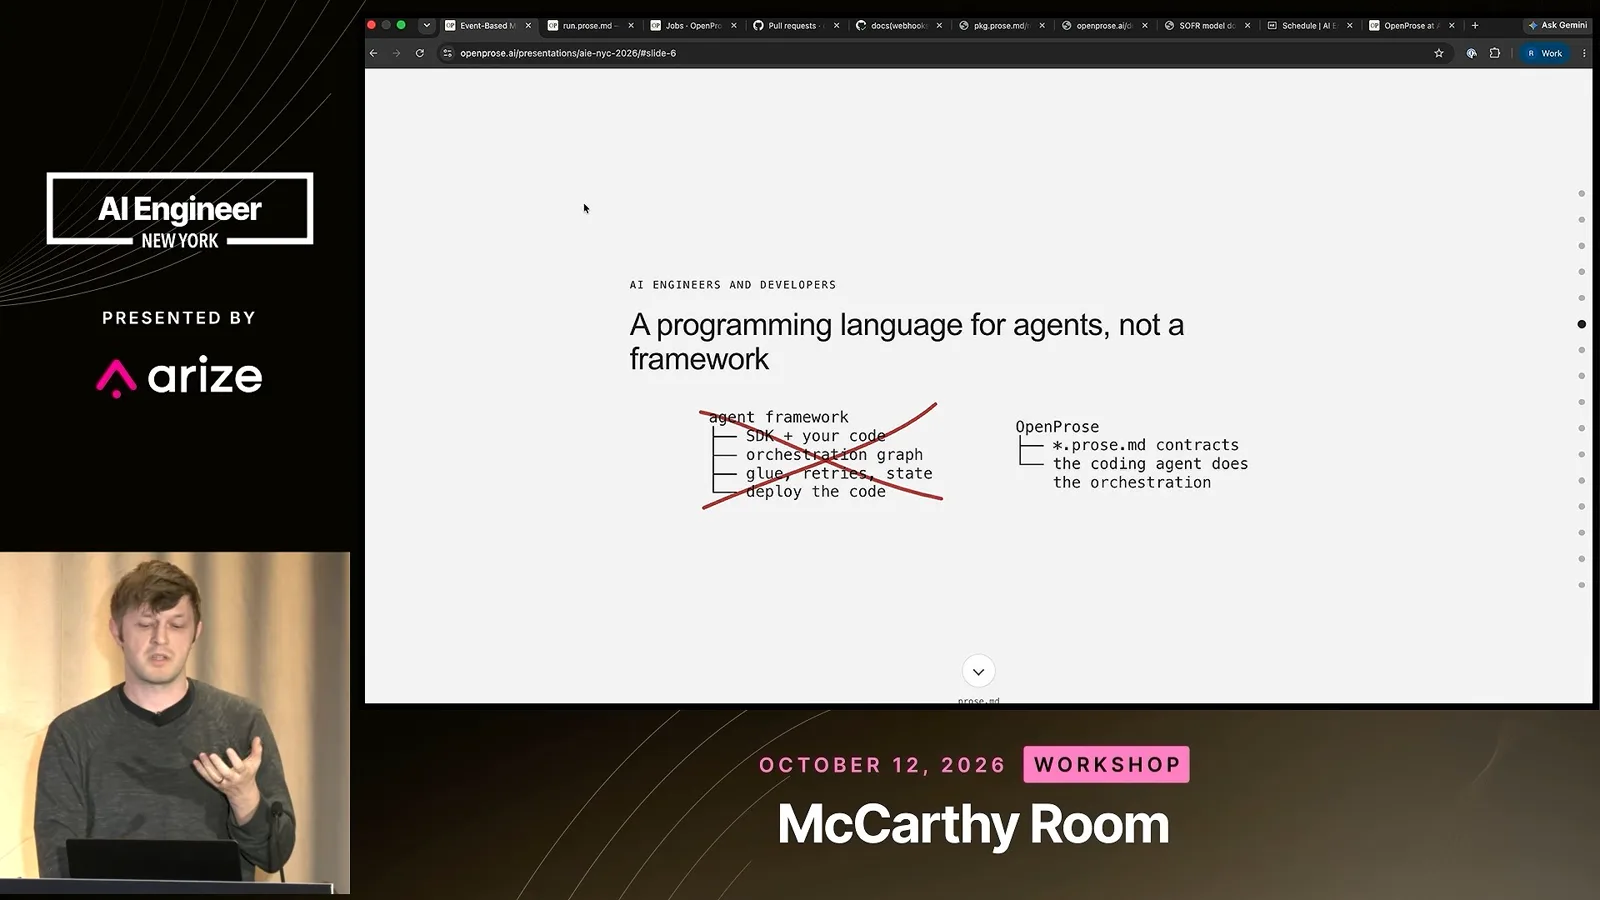Screen dimensions: 1600x900
Task: Click the 'orchestration graph' line
Action: pyautogui.click(x=834, y=455)
